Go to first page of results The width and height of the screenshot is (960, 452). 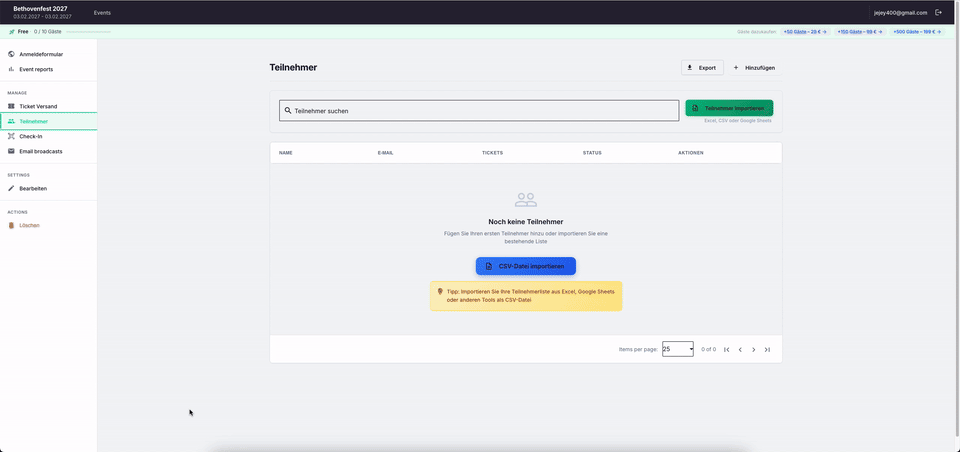(x=726, y=349)
